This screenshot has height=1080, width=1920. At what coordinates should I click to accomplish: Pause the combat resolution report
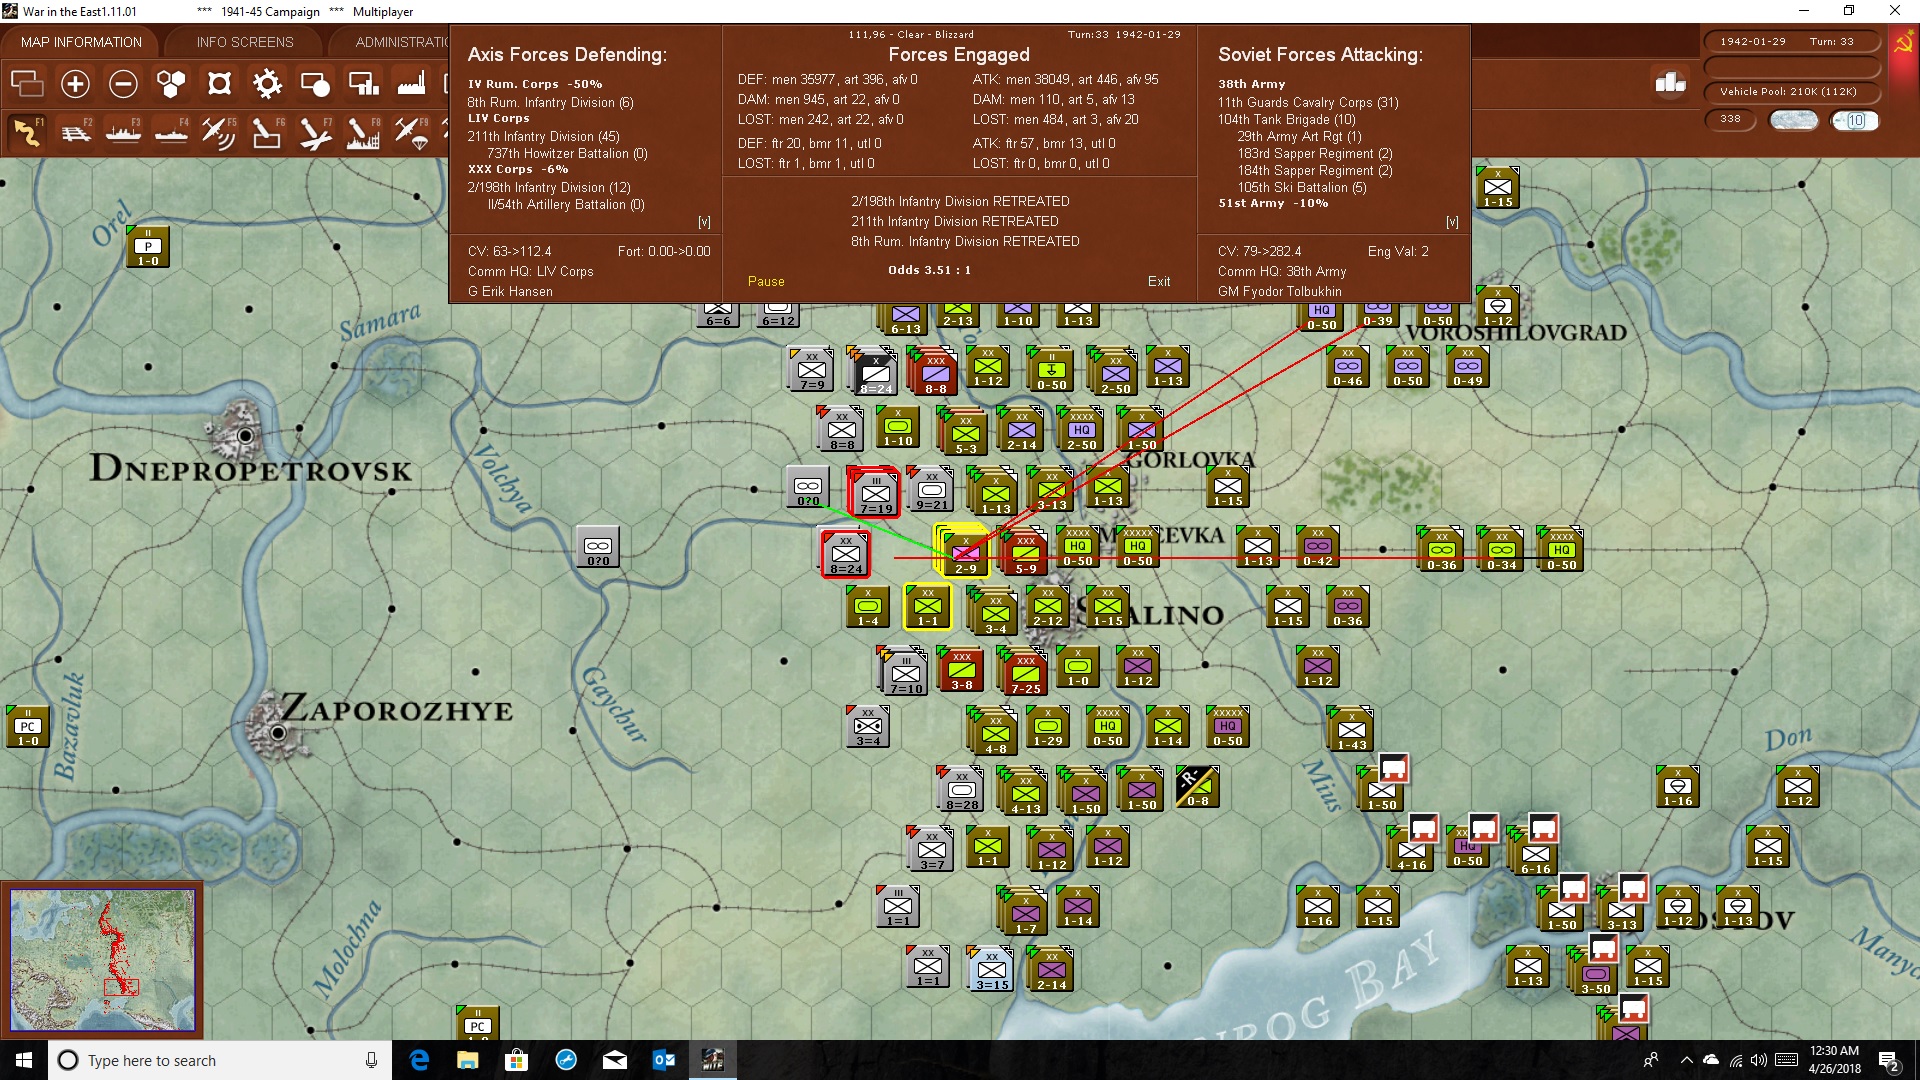766,281
